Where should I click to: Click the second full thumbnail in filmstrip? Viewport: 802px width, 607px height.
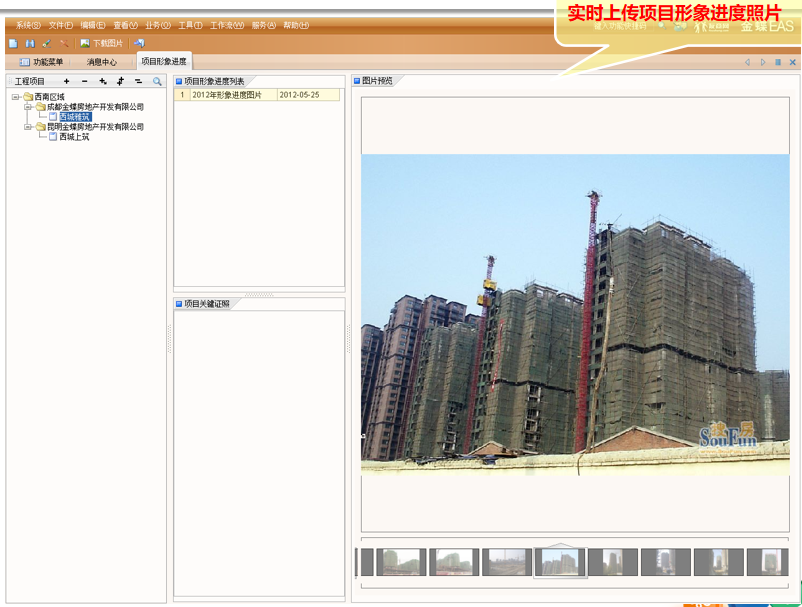[x=454, y=562]
